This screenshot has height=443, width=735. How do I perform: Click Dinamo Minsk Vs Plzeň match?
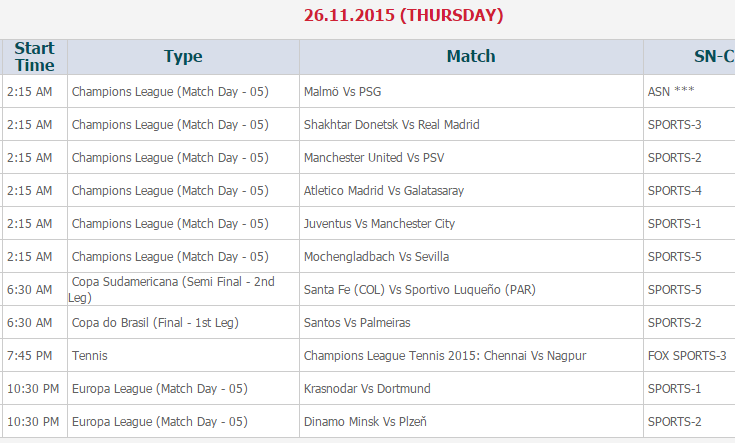pos(366,422)
